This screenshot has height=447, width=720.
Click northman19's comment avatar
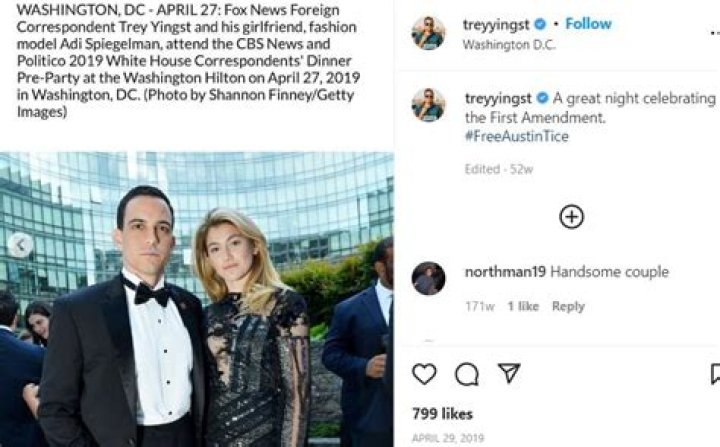428,278
